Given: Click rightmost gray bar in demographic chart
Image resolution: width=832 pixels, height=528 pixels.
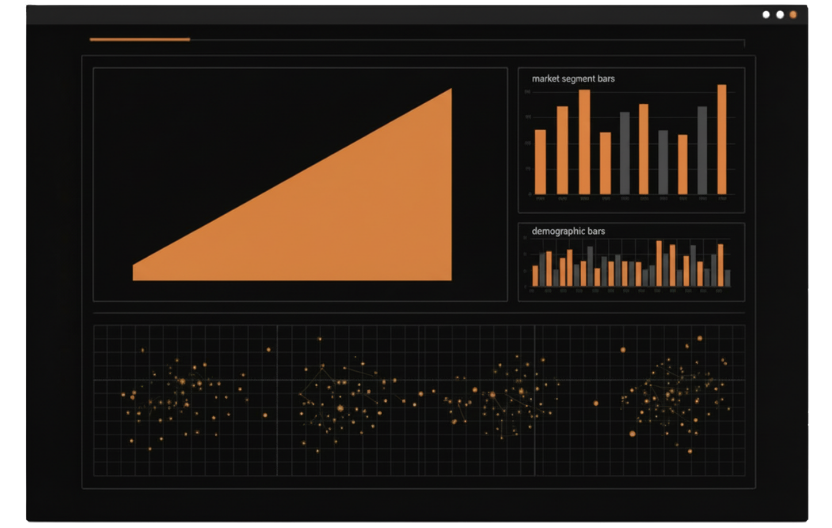Looking at the screenshot, I should 727,278.
